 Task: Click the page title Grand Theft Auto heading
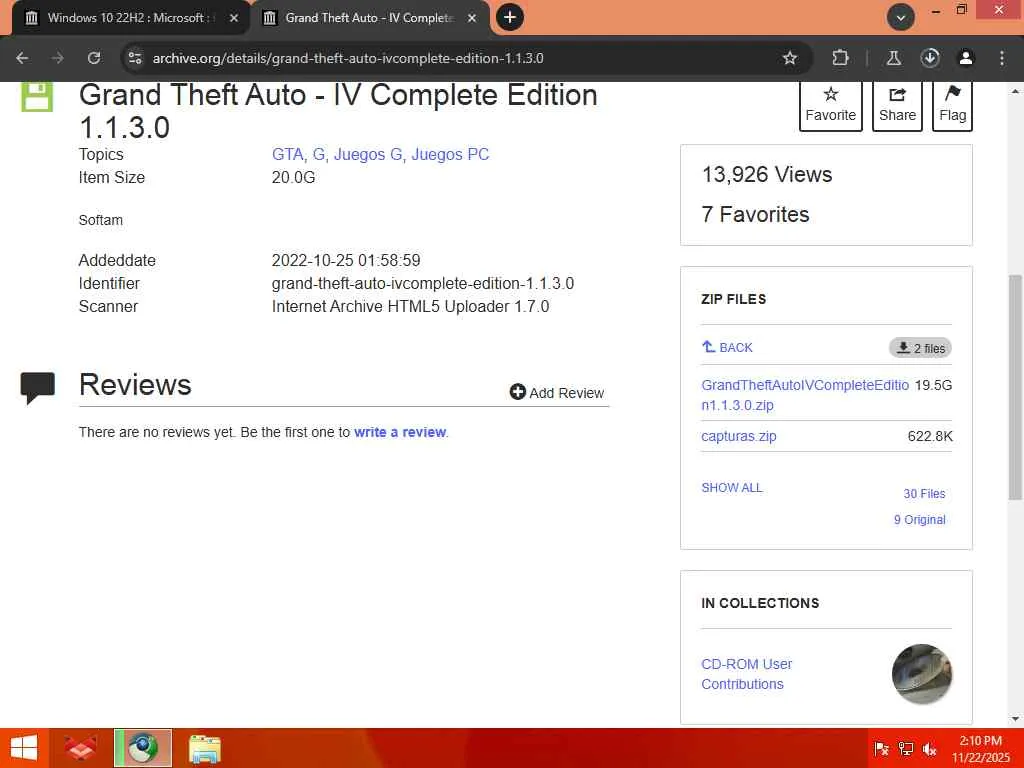pyautogui.click(x=338, y=111)
